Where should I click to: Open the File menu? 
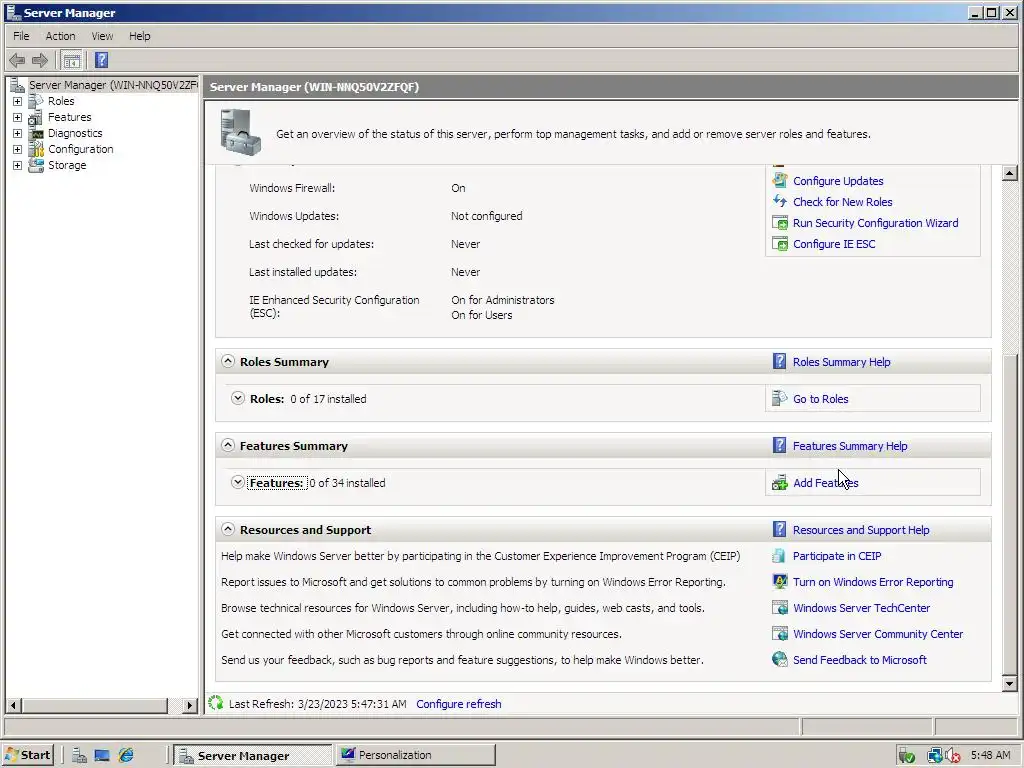pyautogui.click(x=21, y=36)
